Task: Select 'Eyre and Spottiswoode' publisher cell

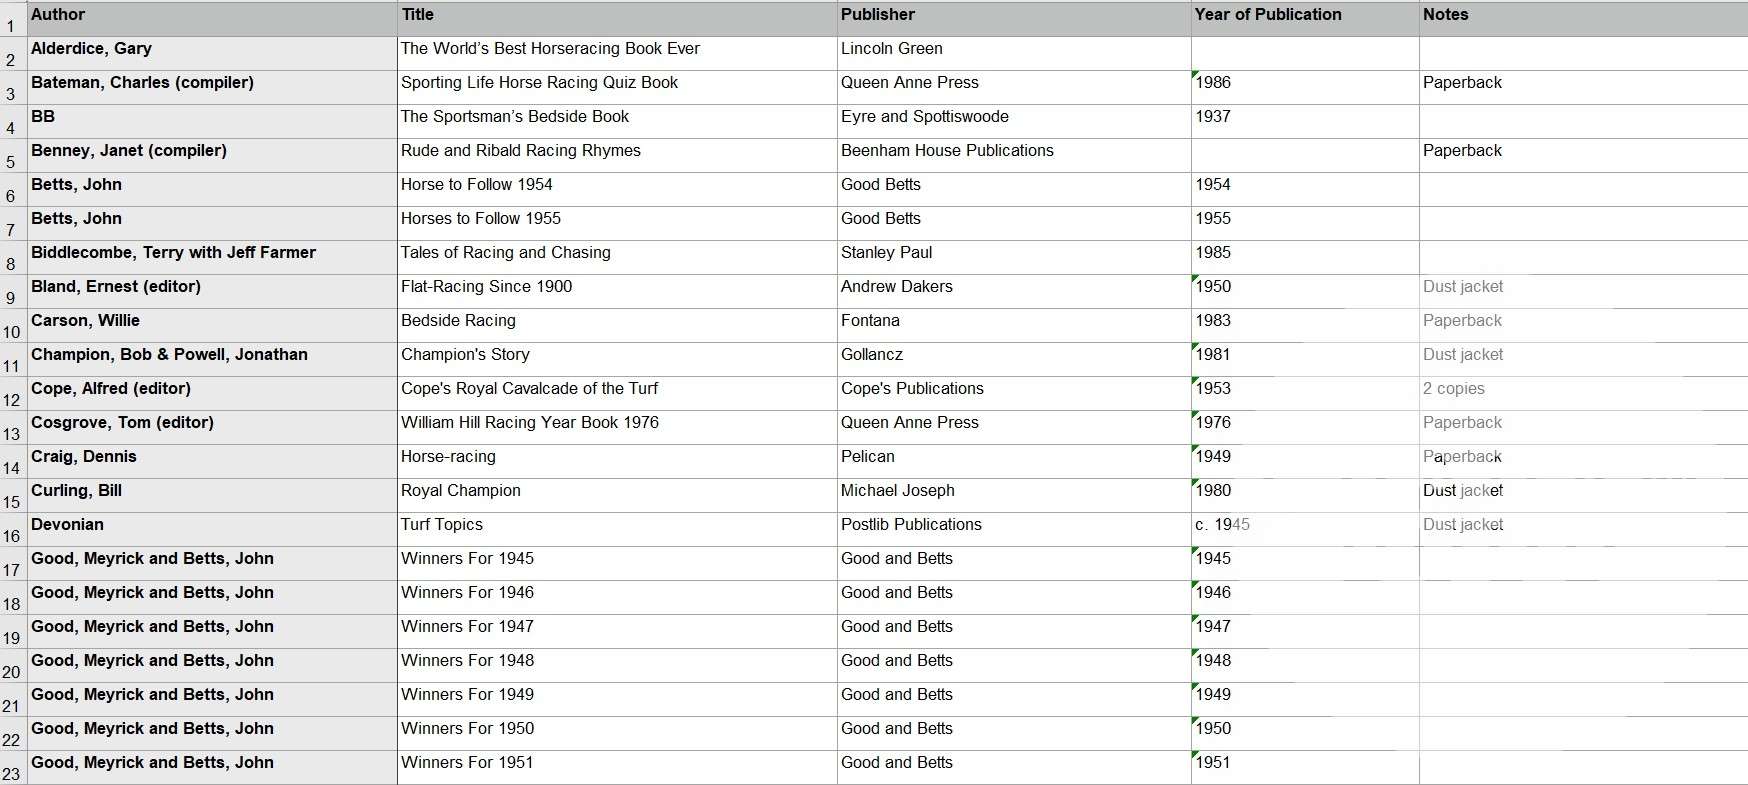Action: 1014,122
